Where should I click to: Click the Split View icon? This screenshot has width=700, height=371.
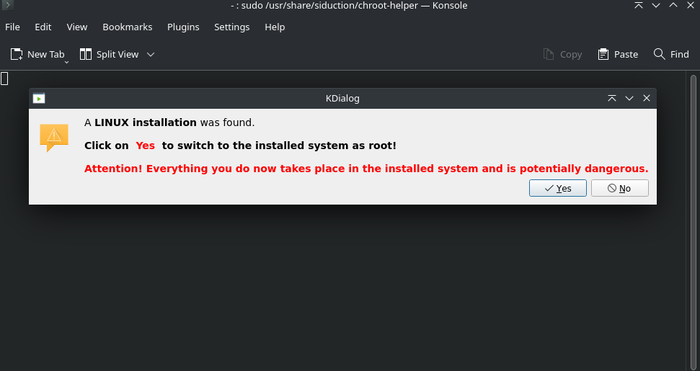click(x=85, y=54)
